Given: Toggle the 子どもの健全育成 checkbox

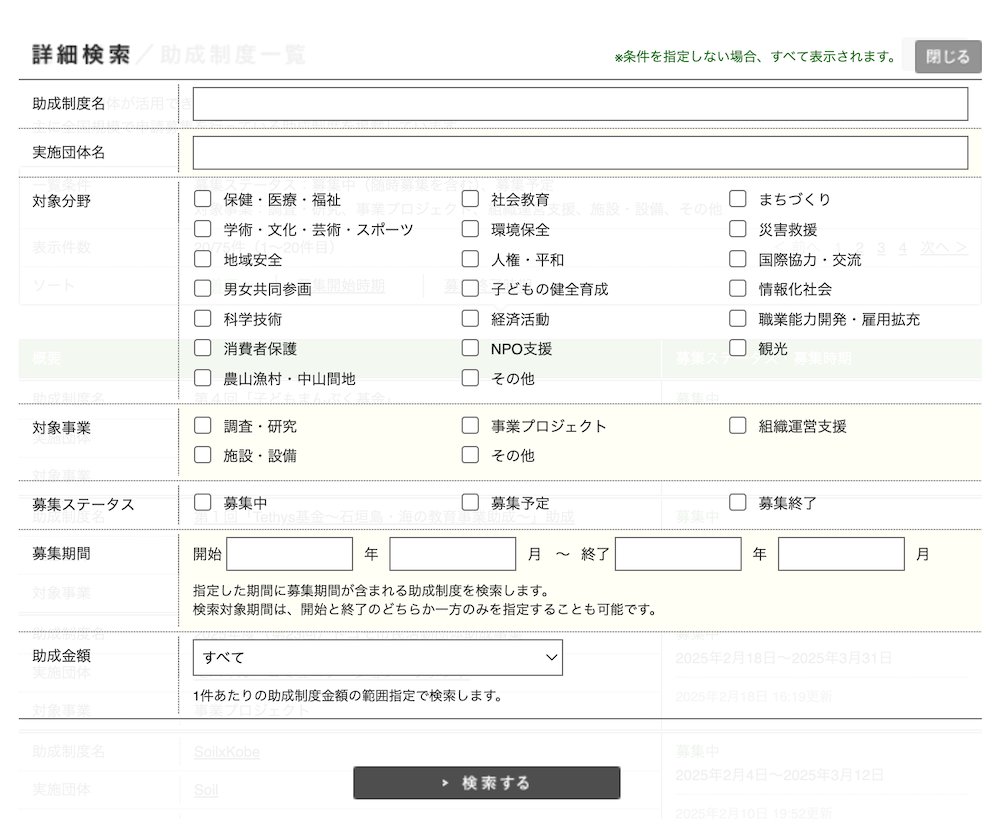Looking at the screenshot, I should click(470, 289).
